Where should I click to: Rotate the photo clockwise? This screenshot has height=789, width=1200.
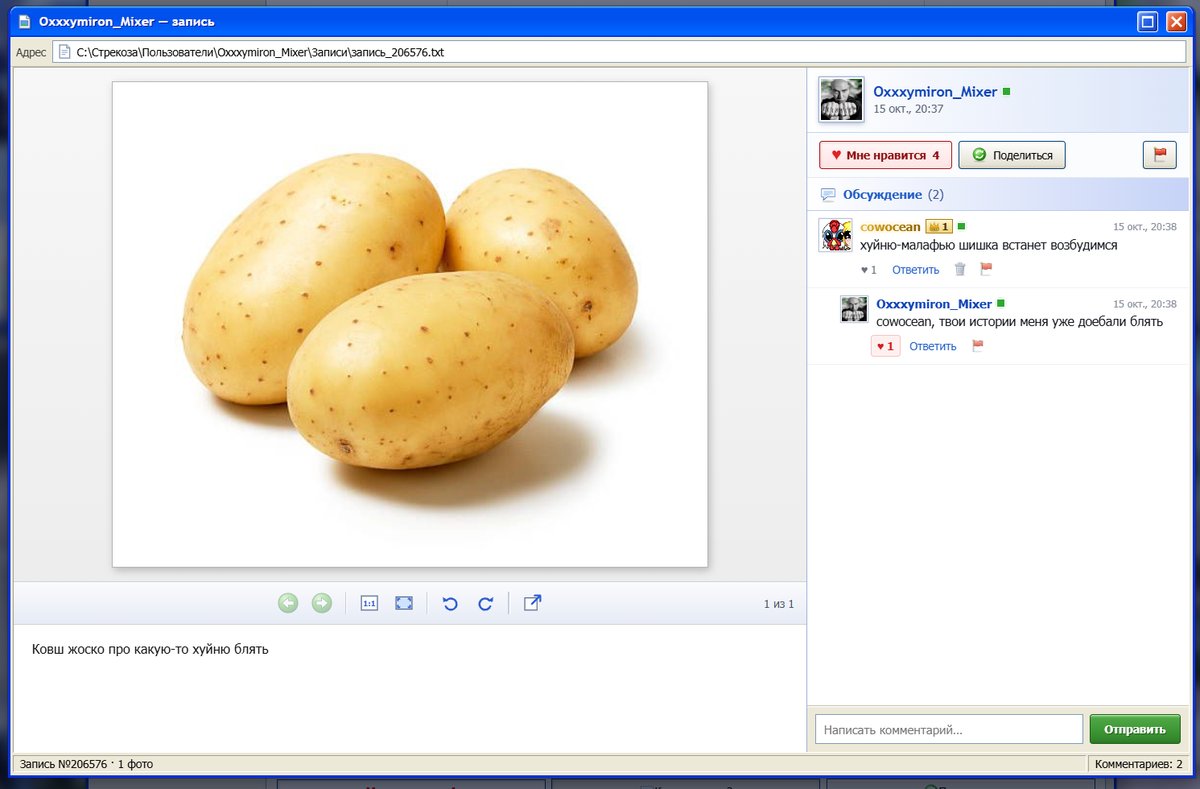pos(486,603)
